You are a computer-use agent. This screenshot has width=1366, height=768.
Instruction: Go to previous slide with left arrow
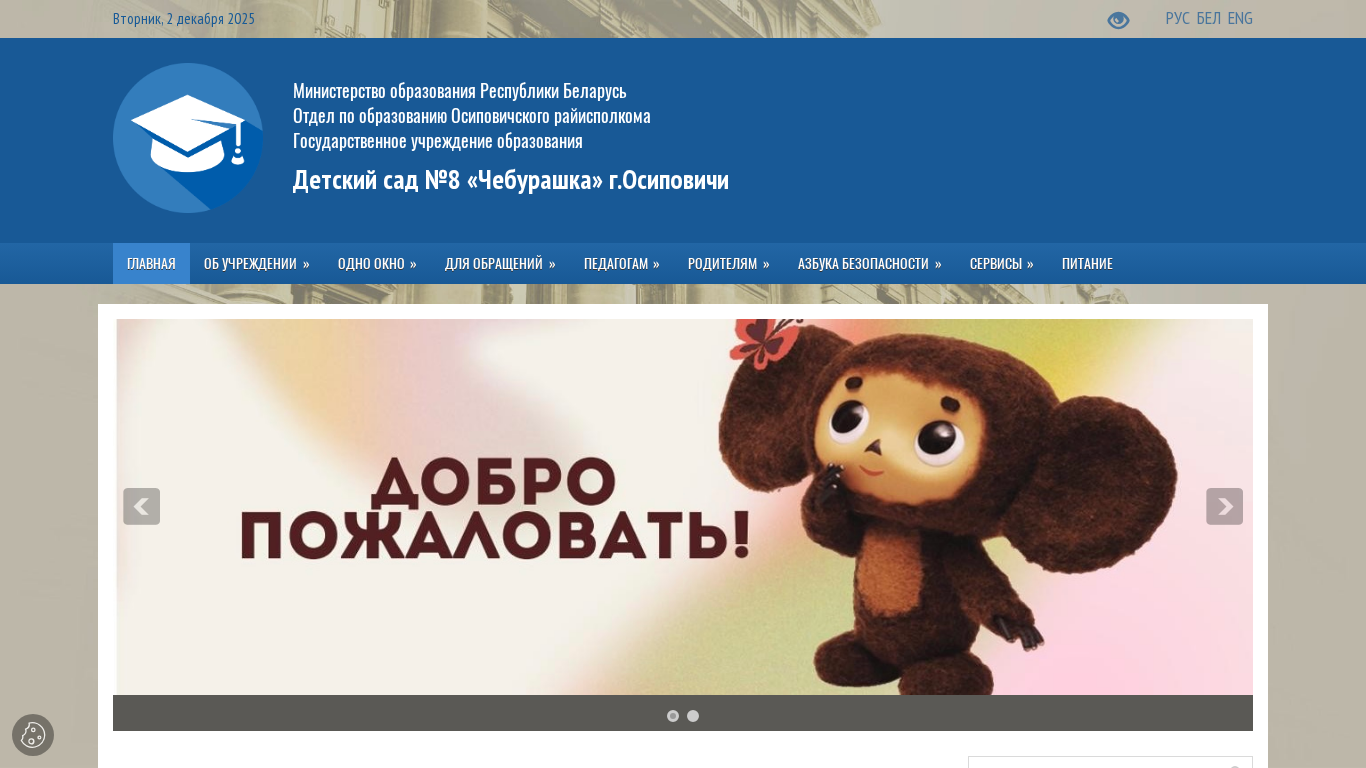[141, 506]
